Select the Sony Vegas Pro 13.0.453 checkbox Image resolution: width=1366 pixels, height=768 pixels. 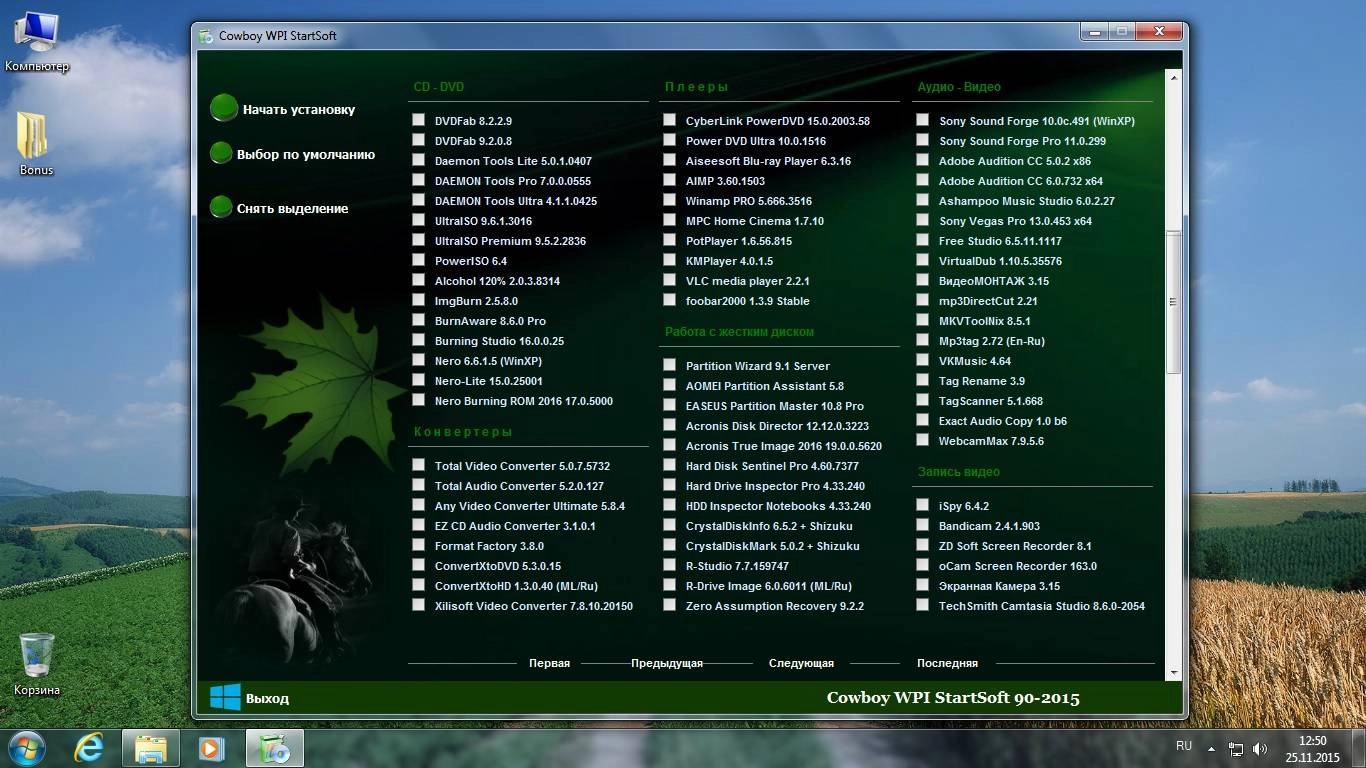point(922,220)
